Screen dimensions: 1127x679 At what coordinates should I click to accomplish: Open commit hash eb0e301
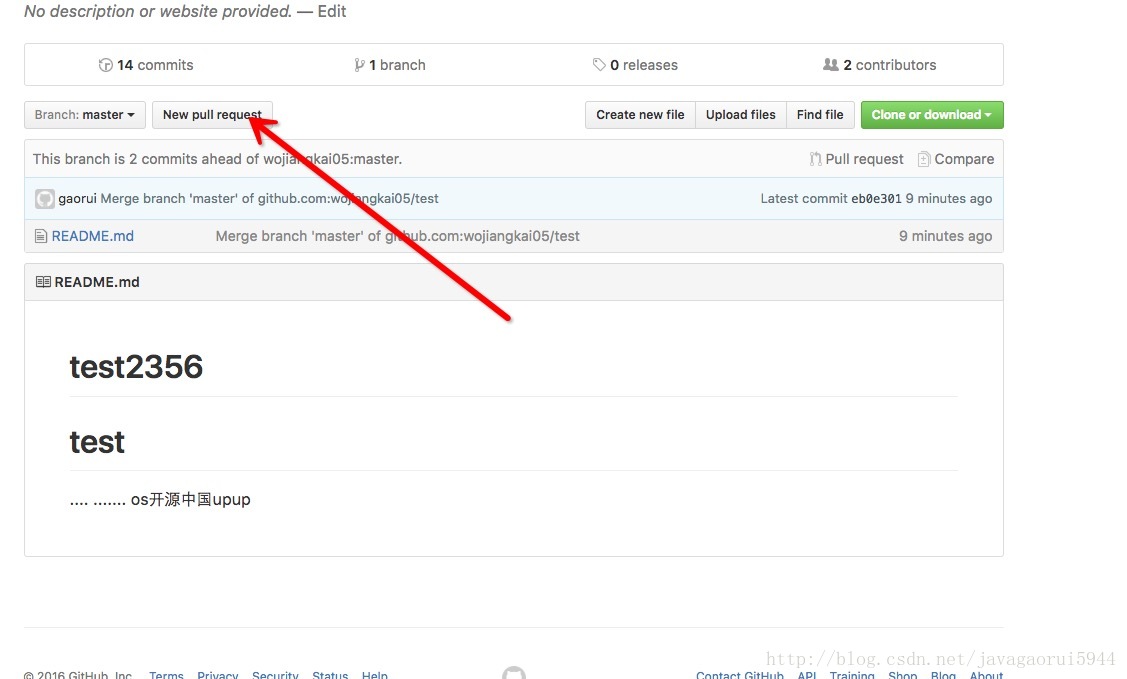[x=876, y=198]
